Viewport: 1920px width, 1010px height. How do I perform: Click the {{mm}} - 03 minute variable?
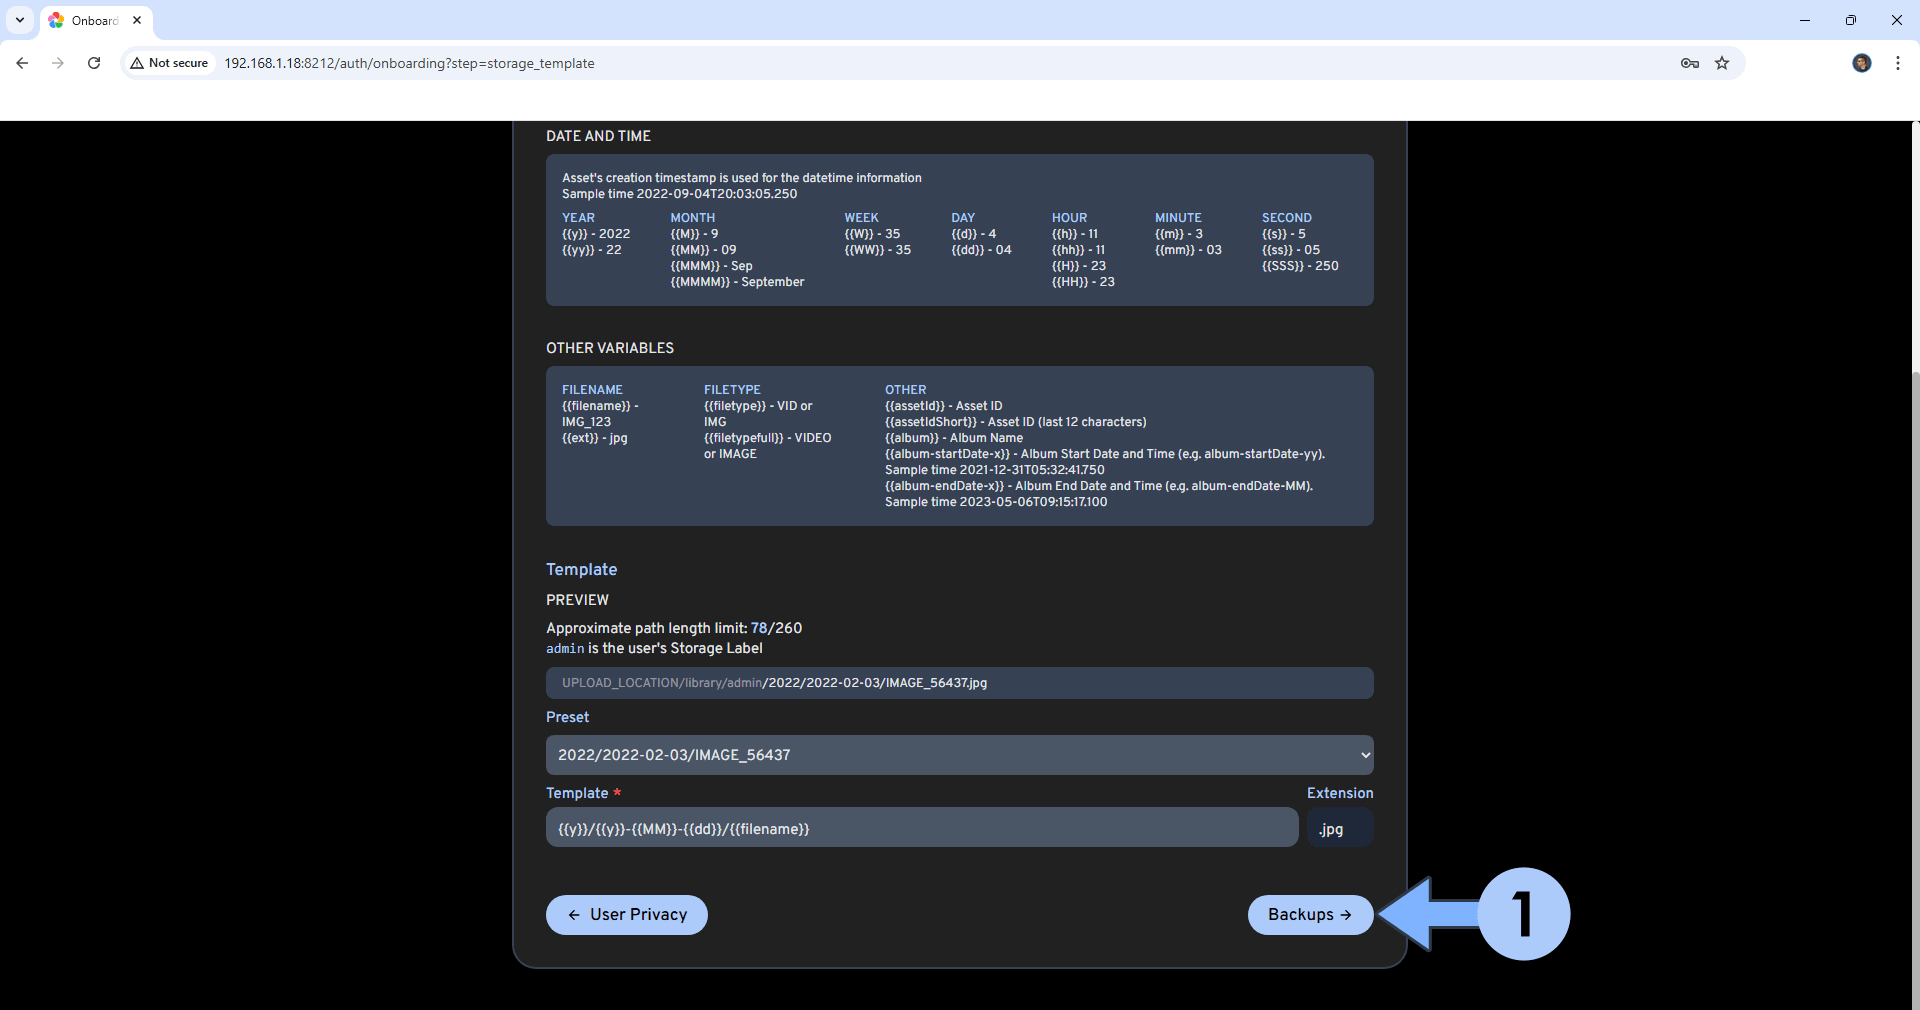click(x=1188, y=250)
